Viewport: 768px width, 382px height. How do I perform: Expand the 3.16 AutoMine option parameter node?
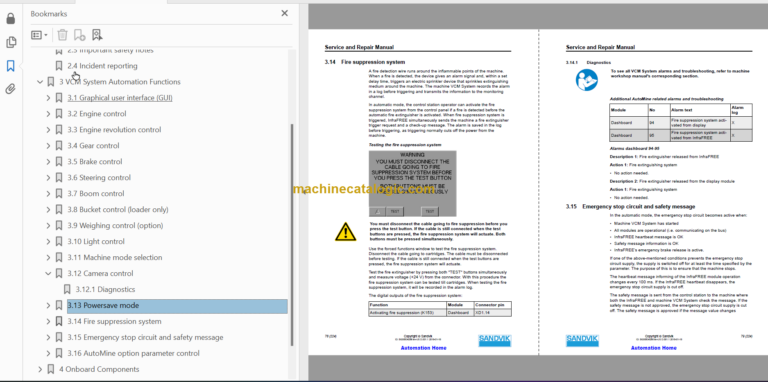coord(48,354)
